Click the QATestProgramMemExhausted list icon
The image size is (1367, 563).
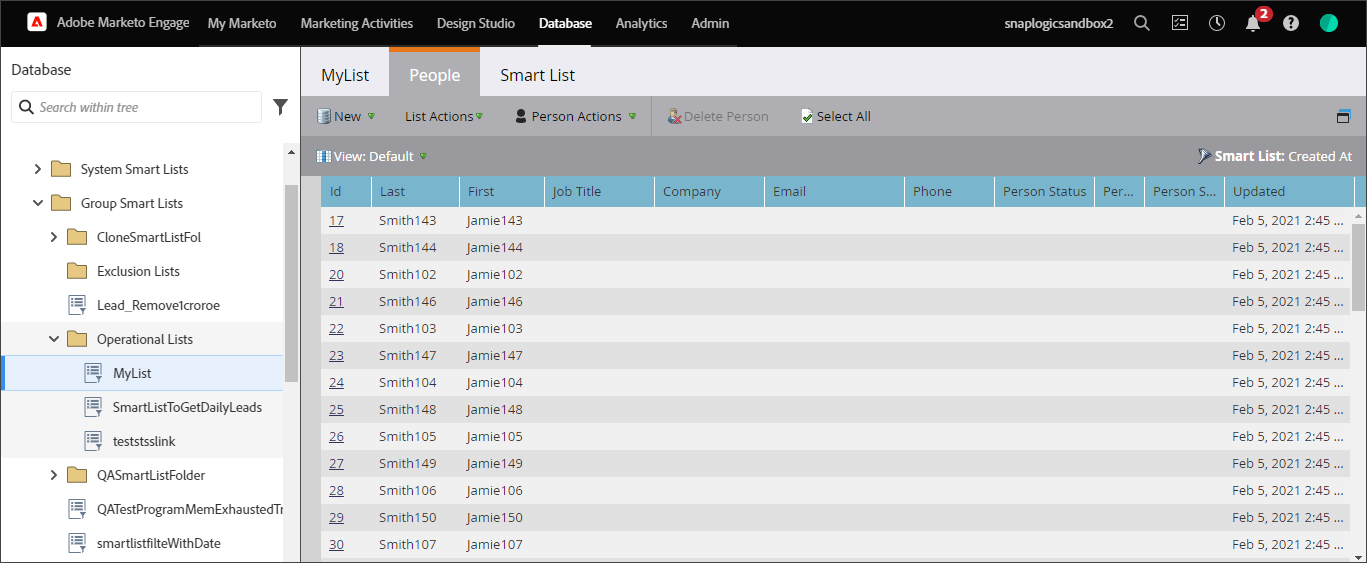(77, 509)
